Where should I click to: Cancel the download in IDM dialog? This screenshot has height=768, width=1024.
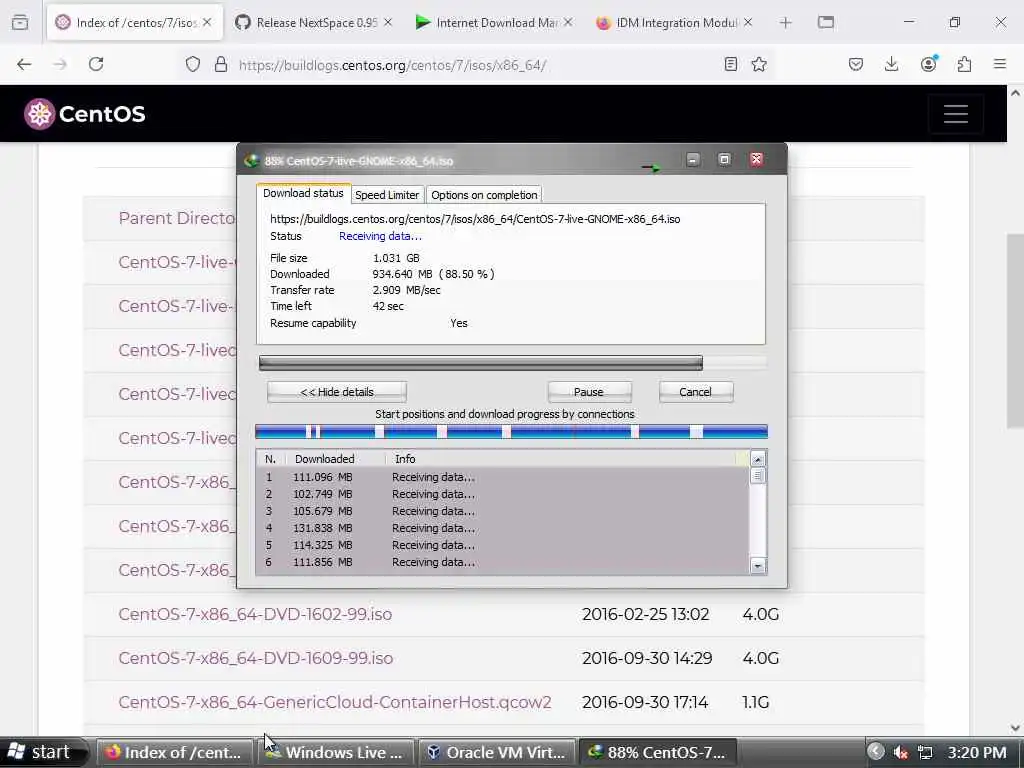pos(696,392)
